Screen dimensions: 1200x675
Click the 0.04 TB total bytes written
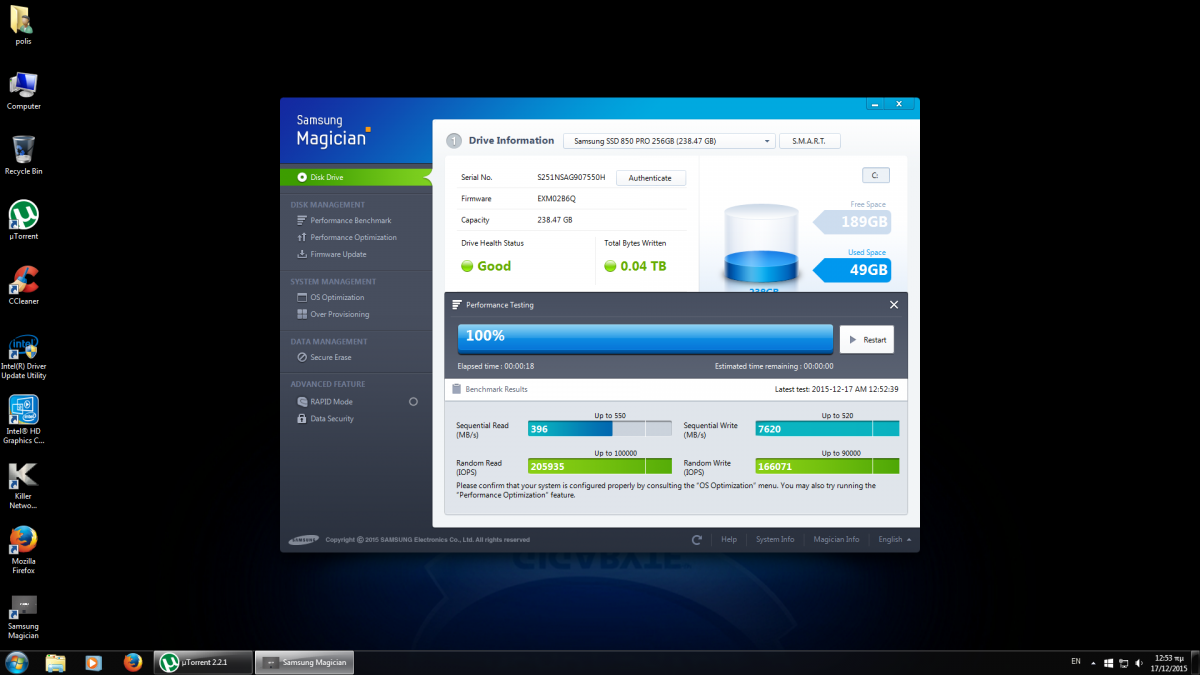point(635,266)
